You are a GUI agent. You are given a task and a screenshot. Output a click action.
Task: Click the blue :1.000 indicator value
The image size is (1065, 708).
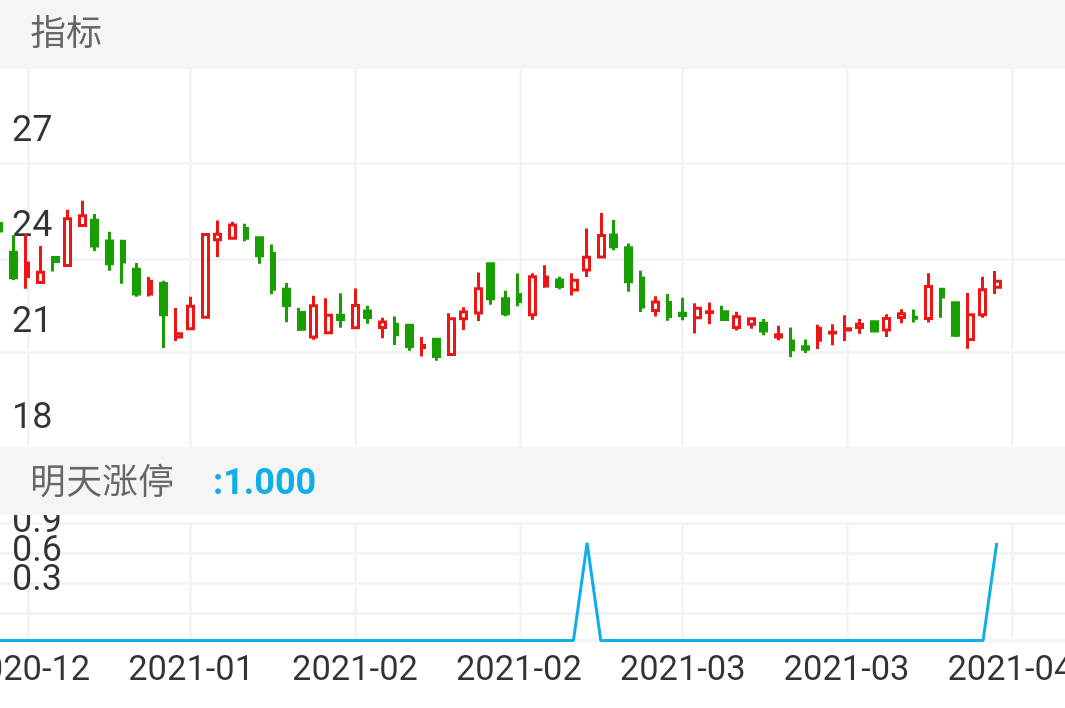click(x=264, y=481)
